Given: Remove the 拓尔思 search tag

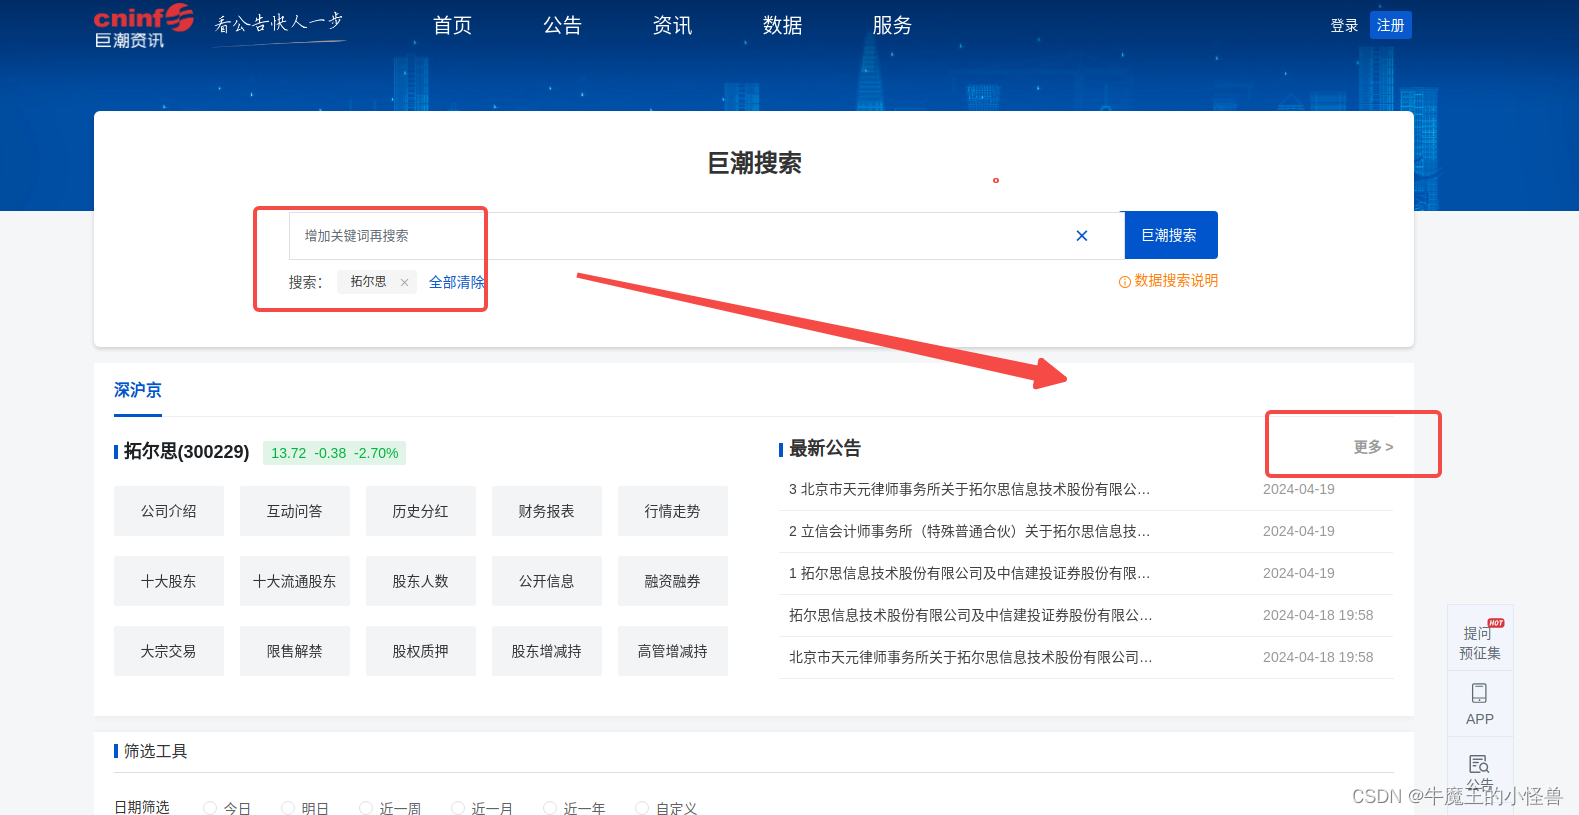Looking at the screenshot, I should pyautogui.click(x=404, y=283).
